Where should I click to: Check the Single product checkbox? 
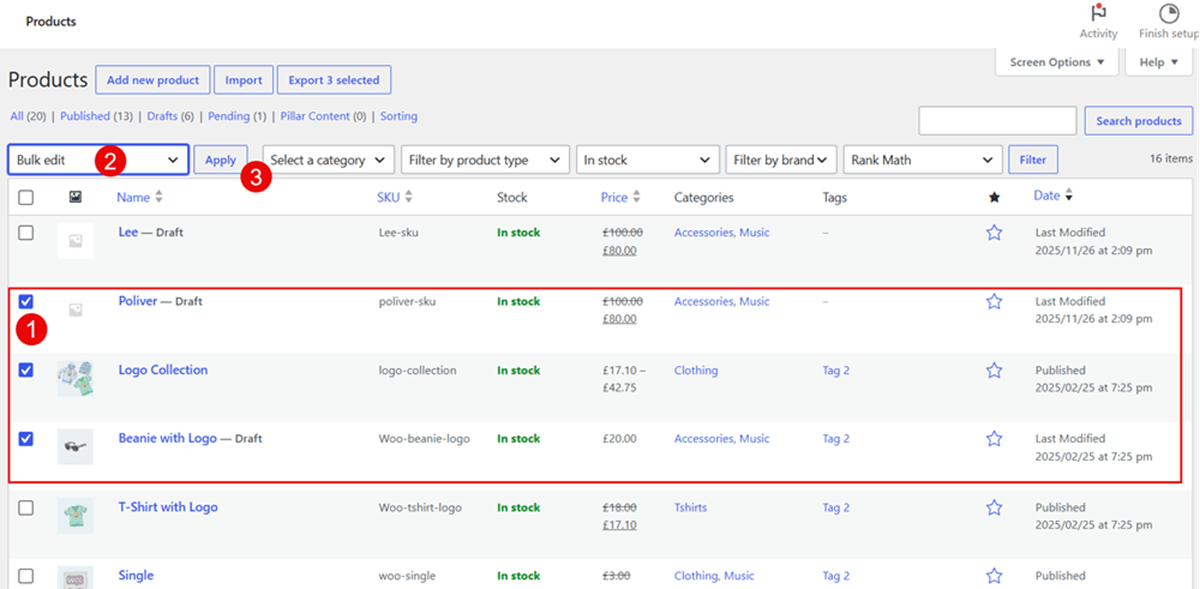[x=26, y=576]
